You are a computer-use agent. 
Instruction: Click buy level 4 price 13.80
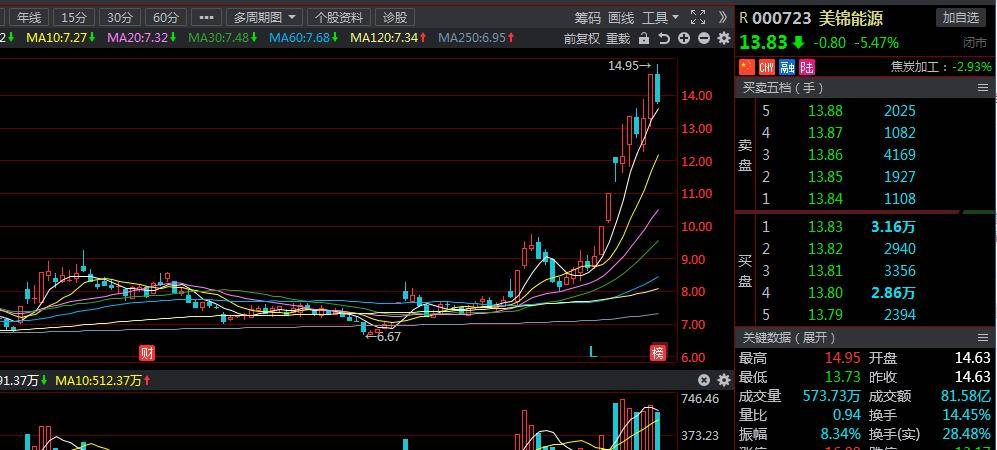pyautogui.click(x=825, y=292)
